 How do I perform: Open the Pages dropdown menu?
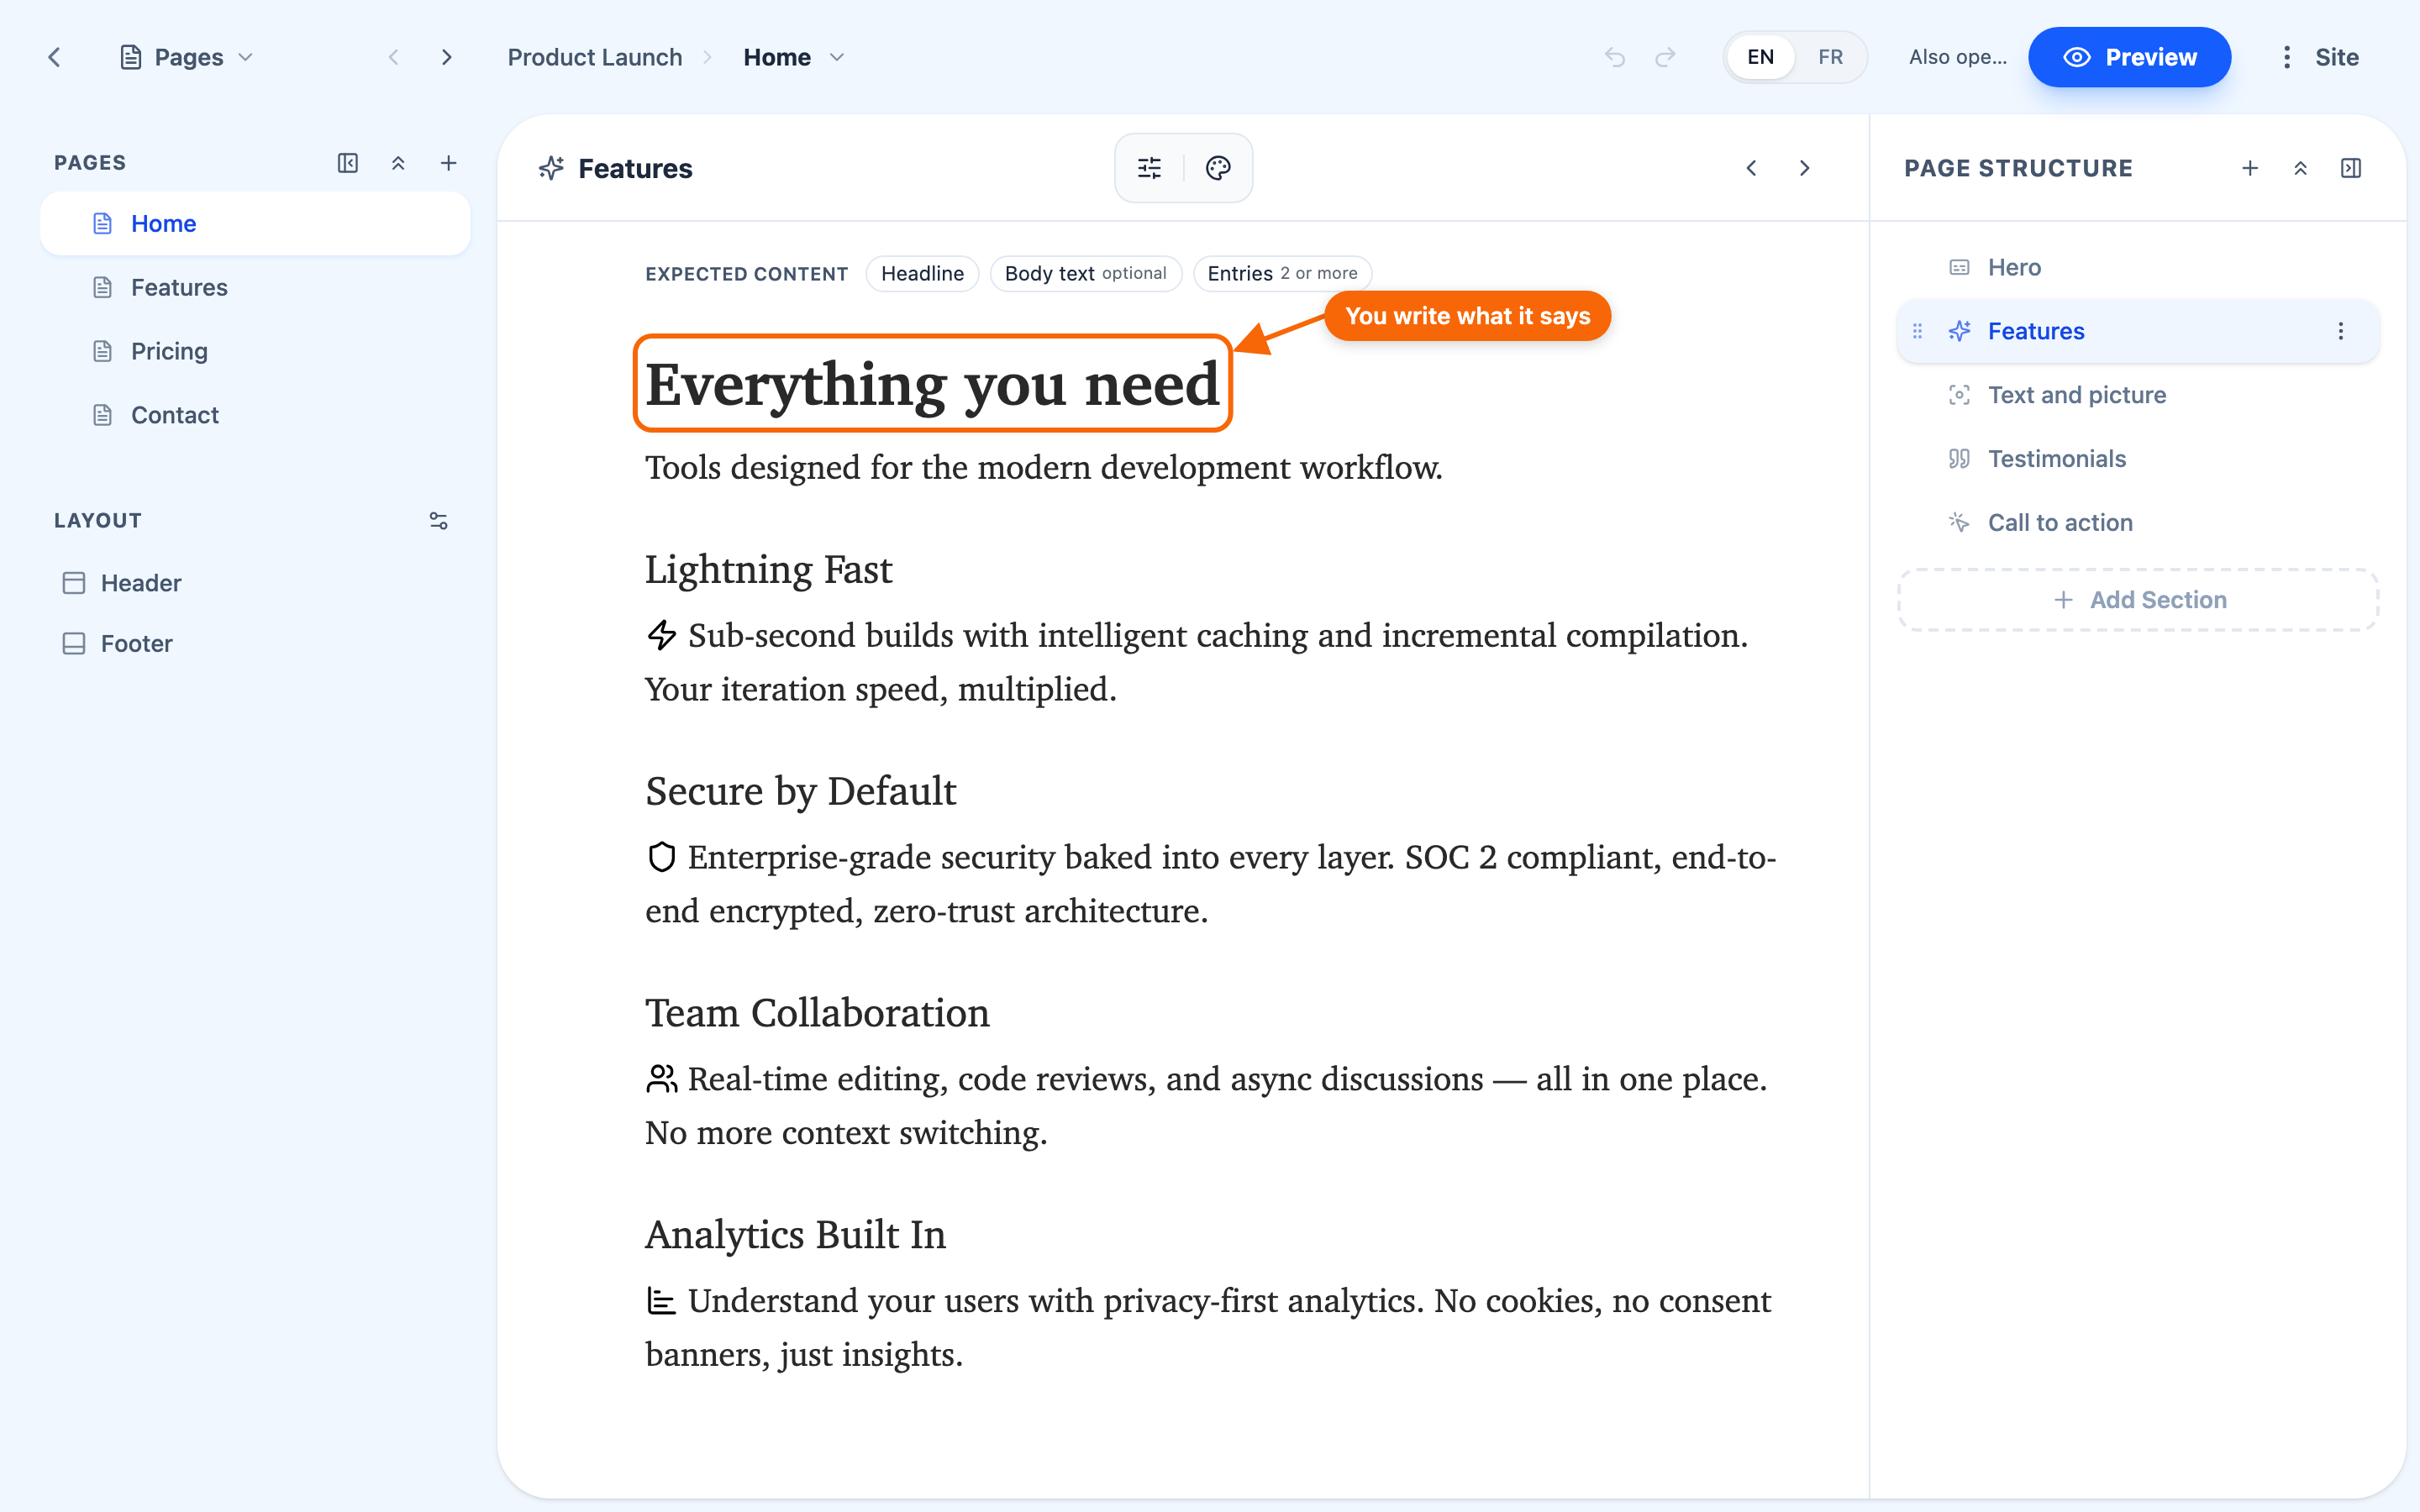coord(187,57)
